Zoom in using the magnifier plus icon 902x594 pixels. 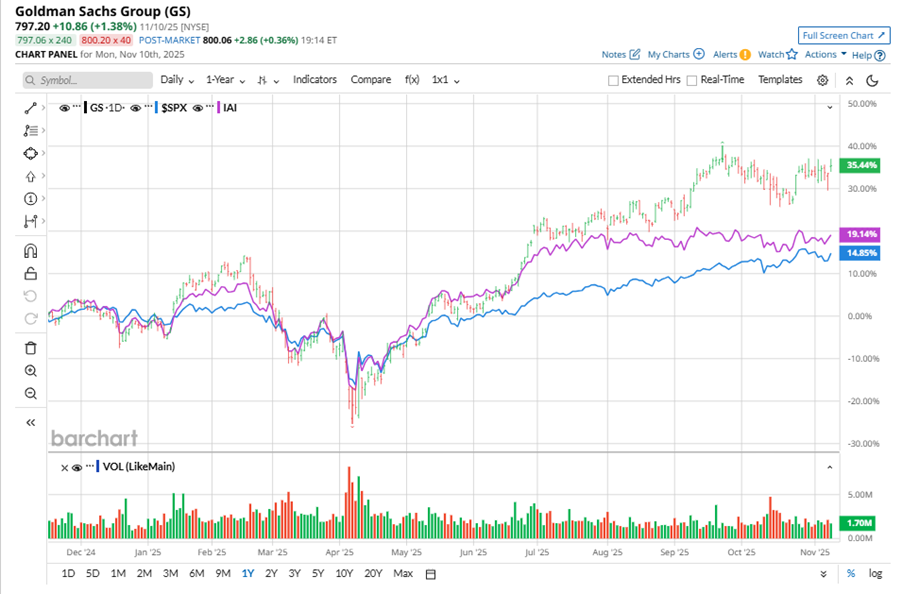pos(30,370)
